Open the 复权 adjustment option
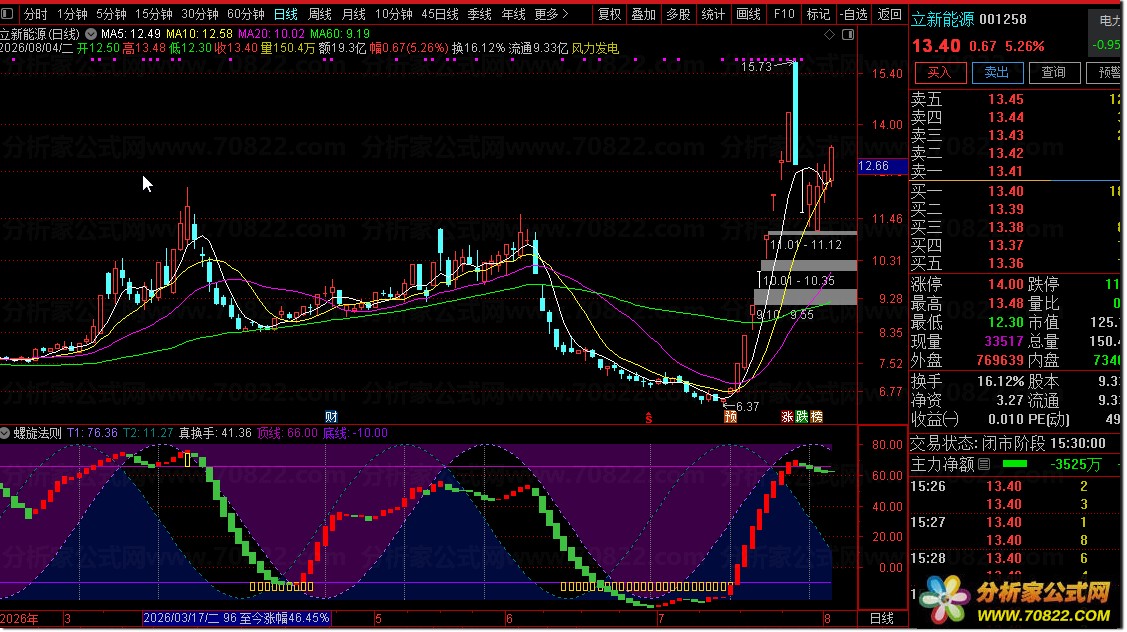1127x632 pixels. click(610, 14)
